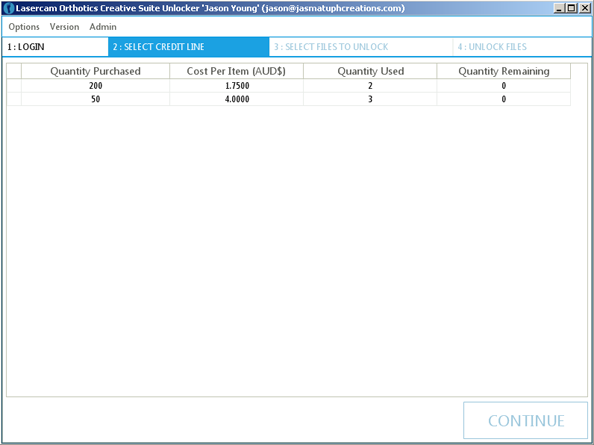
Task: Sort by Quantity Purchased column header
Action: point(95,71)
